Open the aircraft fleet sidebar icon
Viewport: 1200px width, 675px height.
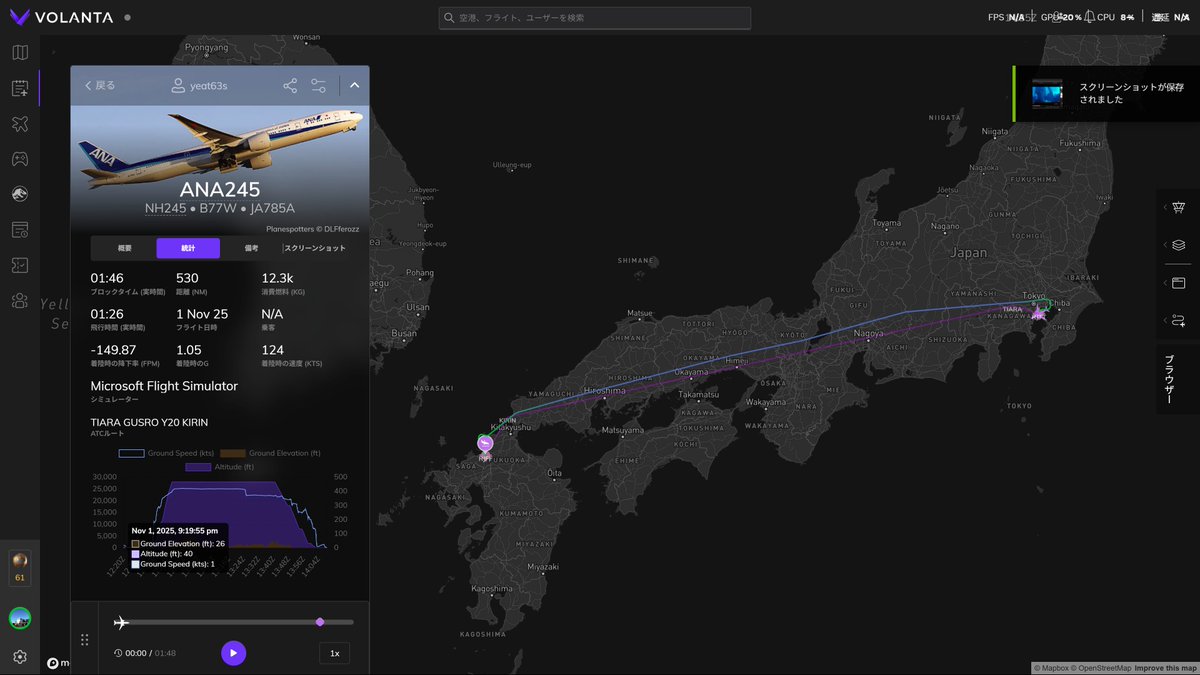(20, 124)
